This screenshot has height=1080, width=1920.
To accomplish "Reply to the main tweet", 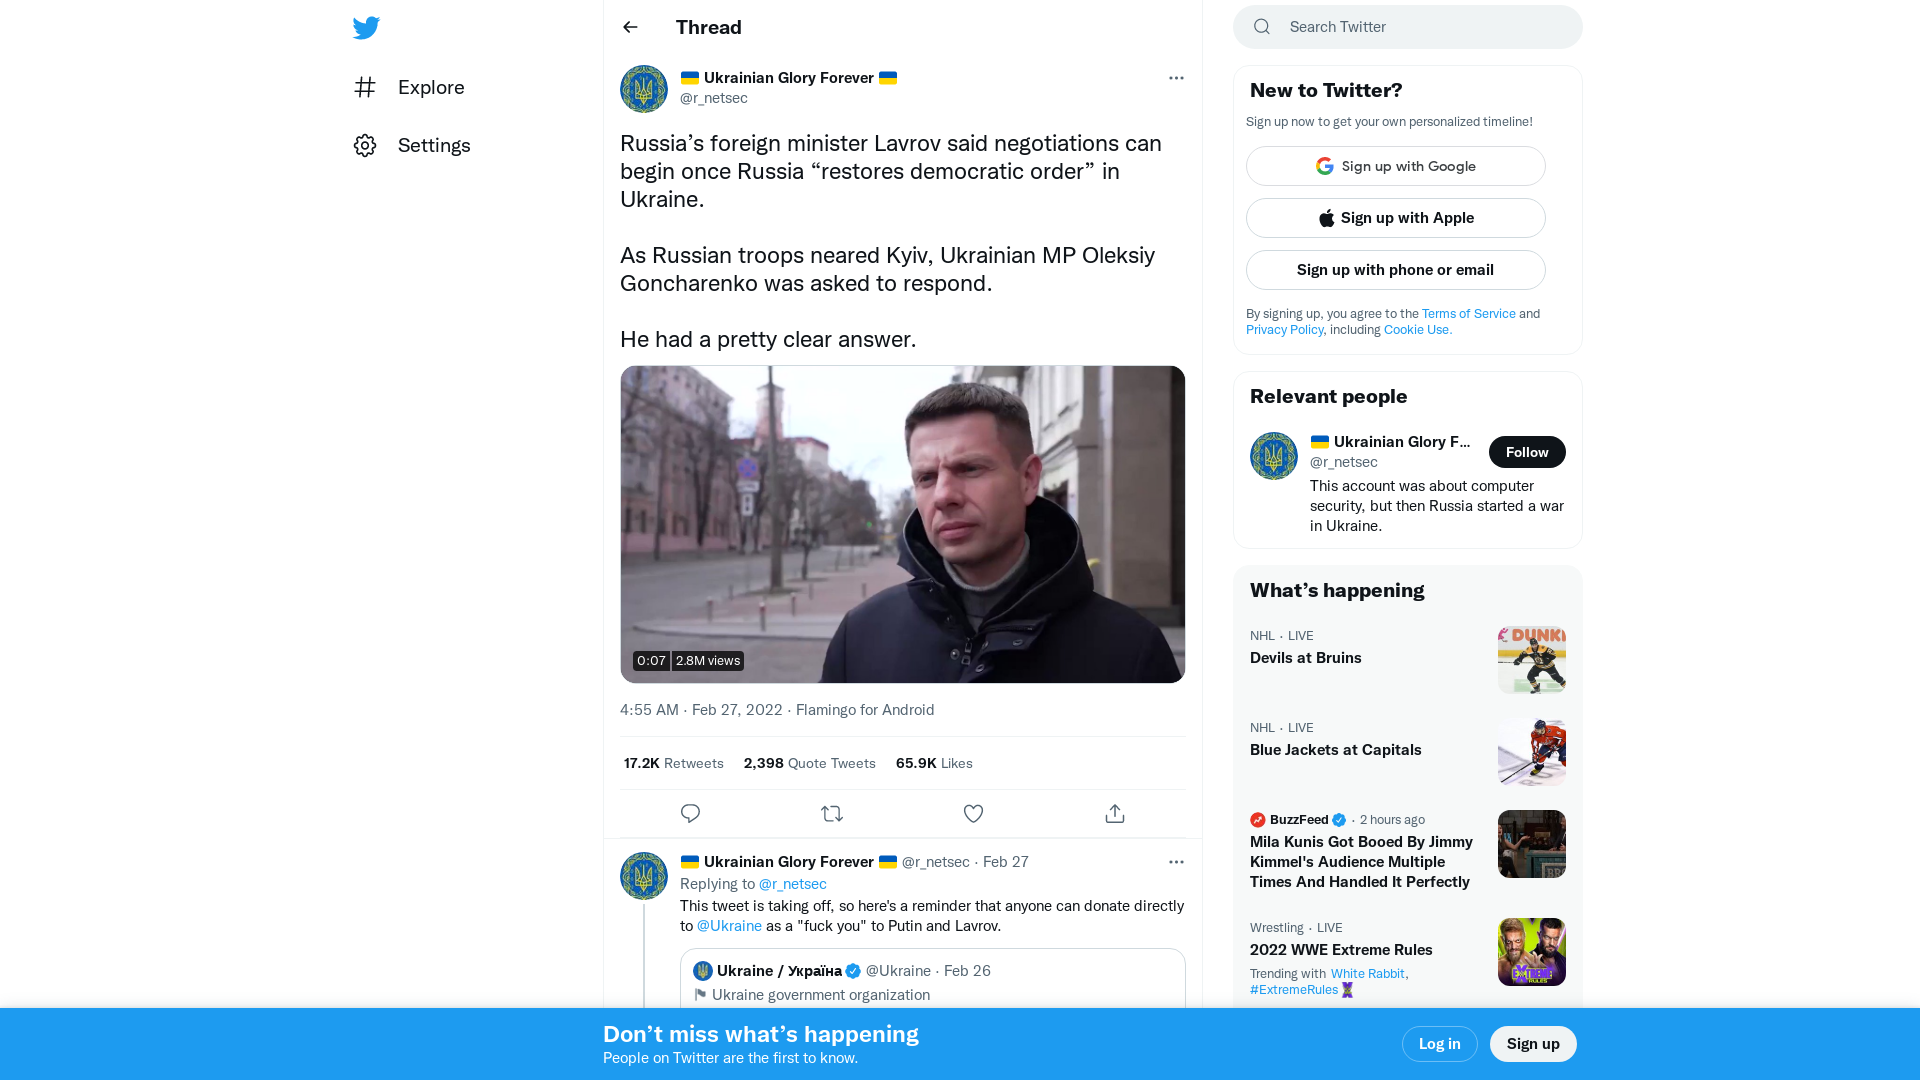I will coord(690,814).
